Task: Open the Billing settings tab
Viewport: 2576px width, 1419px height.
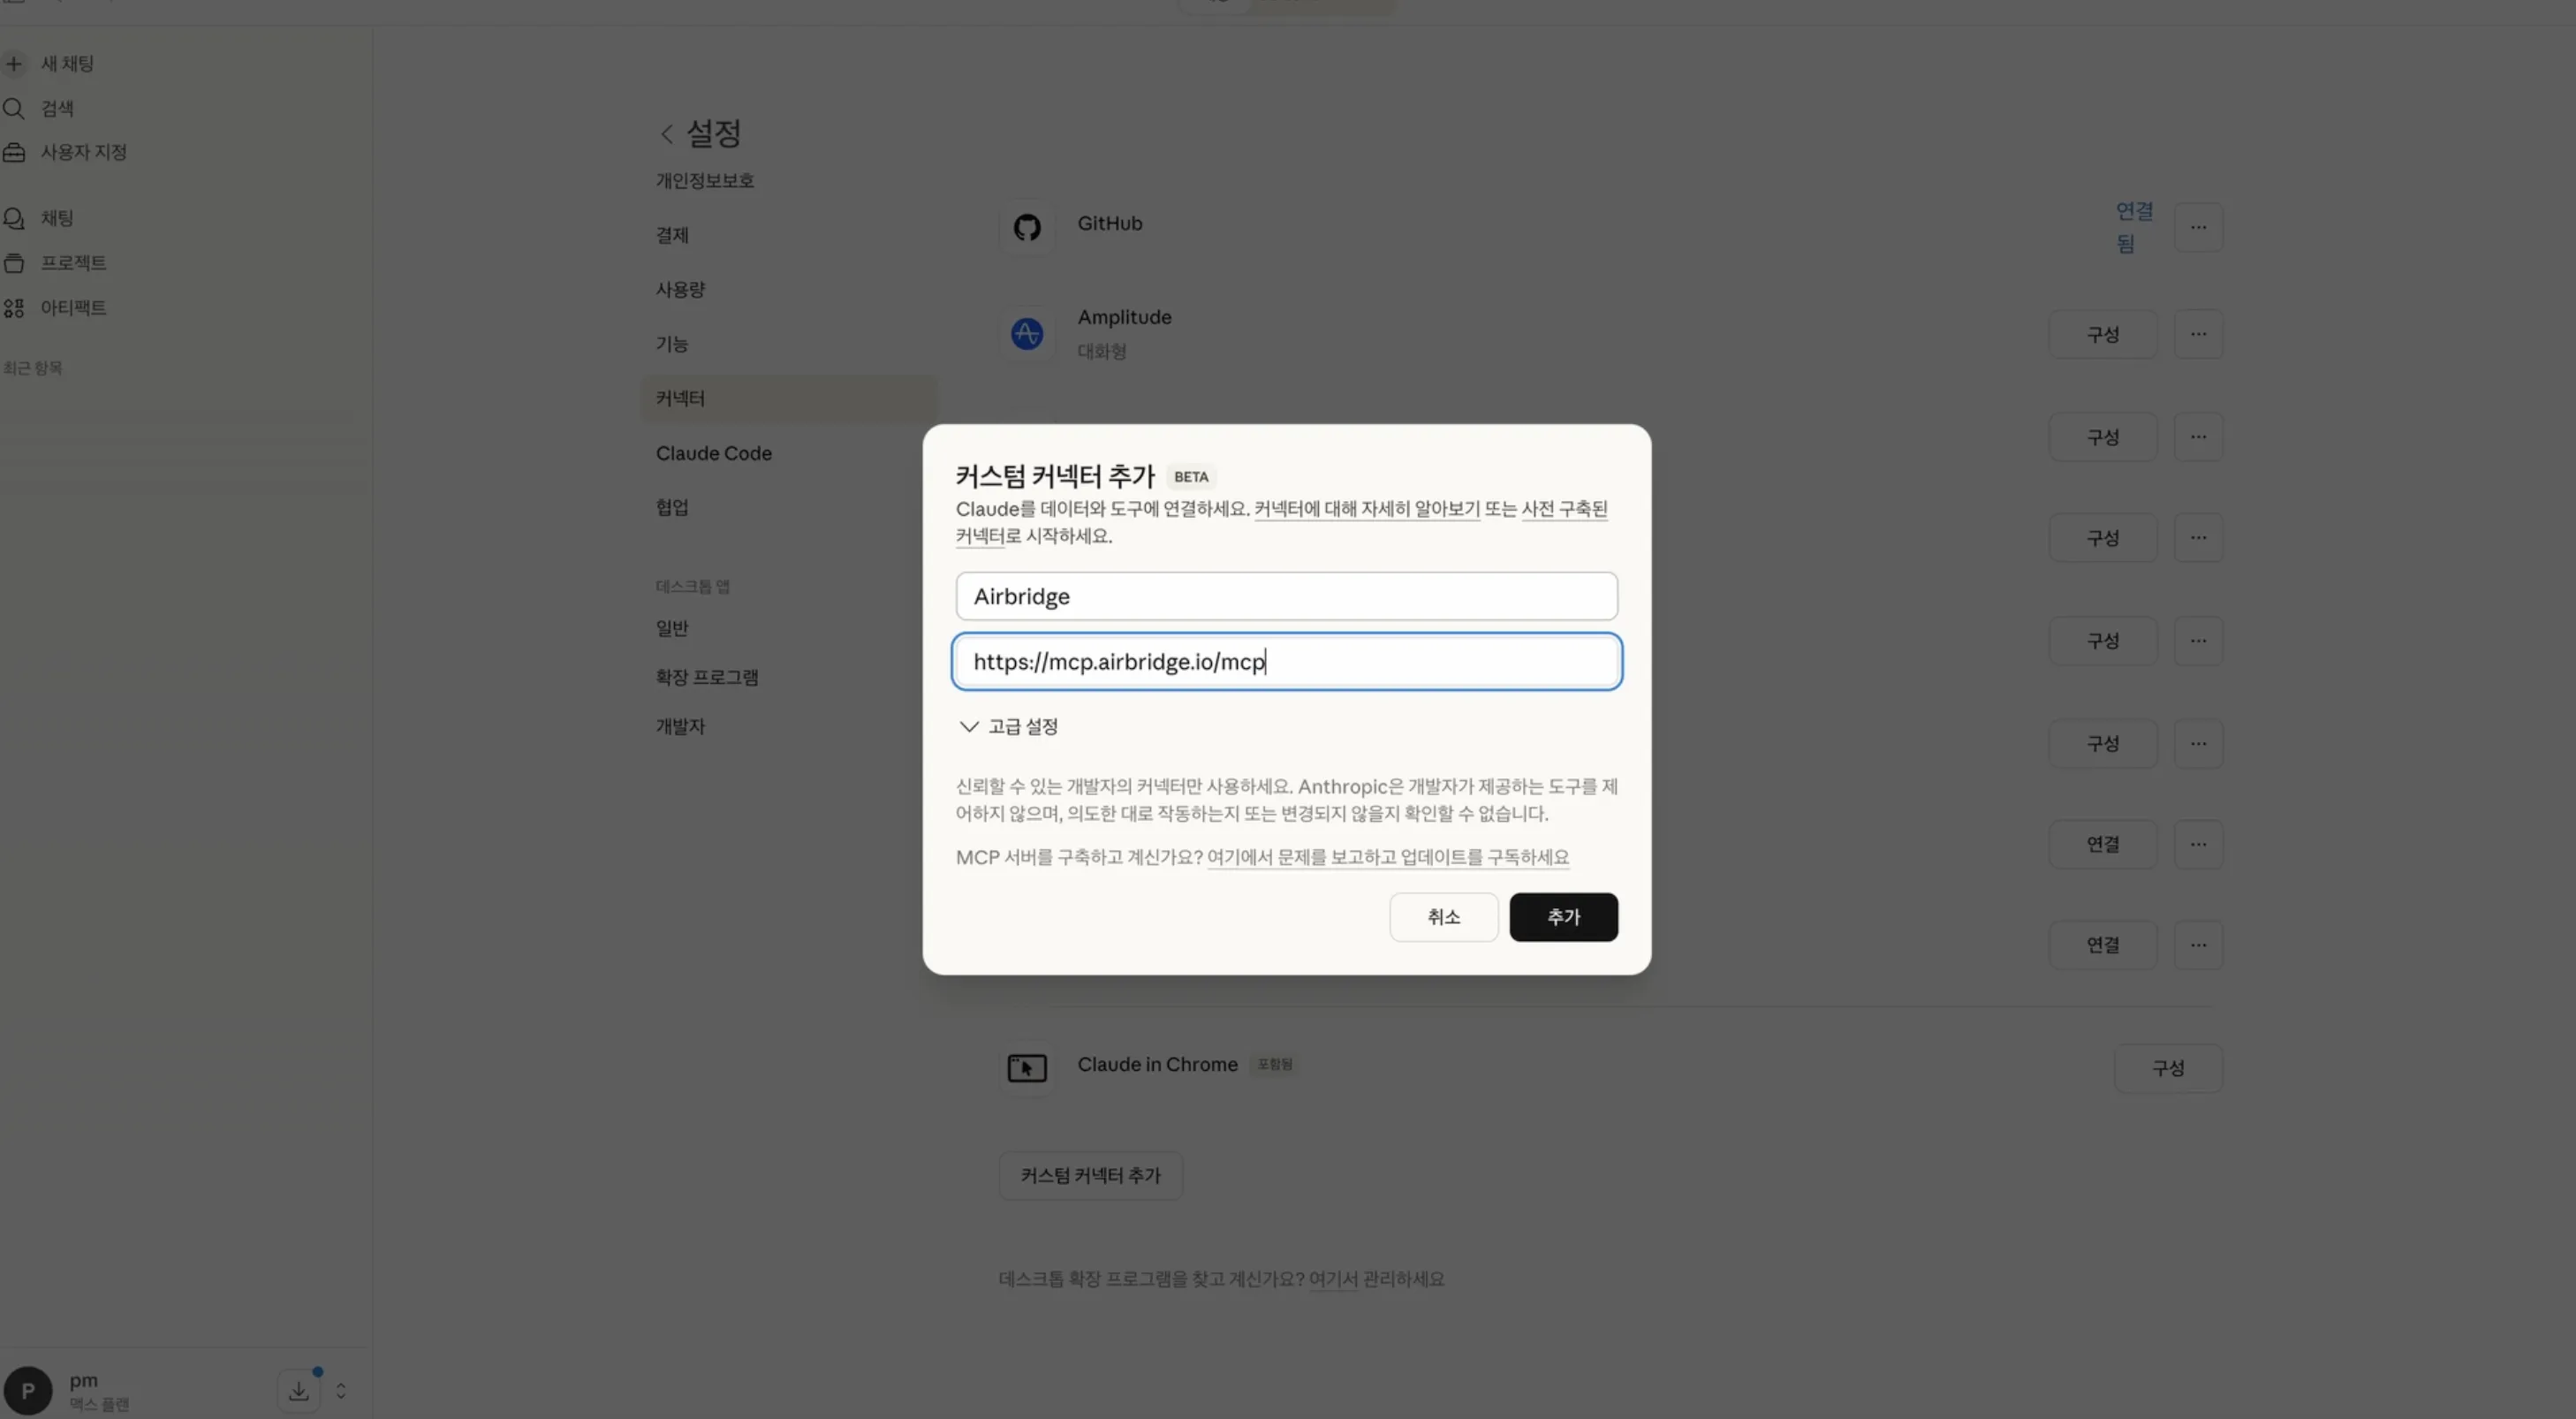Action: click(672, 235)
